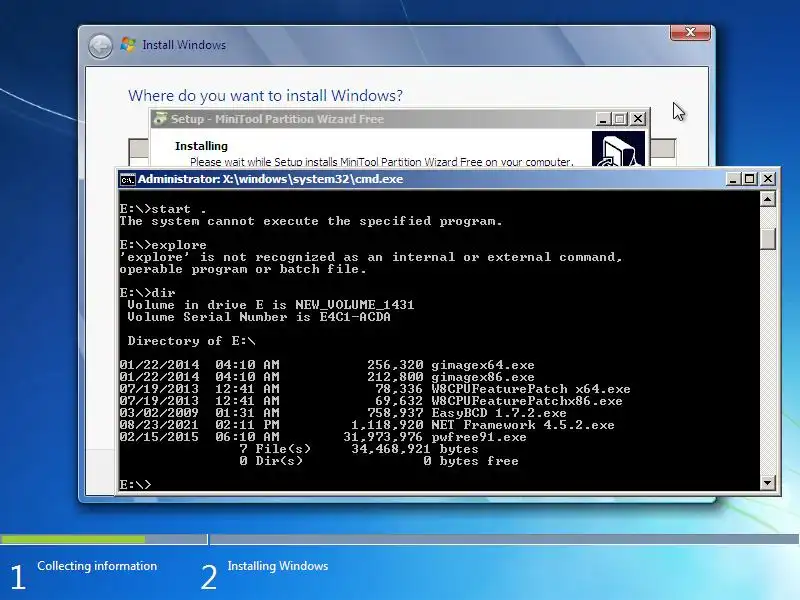Click the back arrow in Install Windows
Screen dimensions: 800x600
[x=101, y=46]
